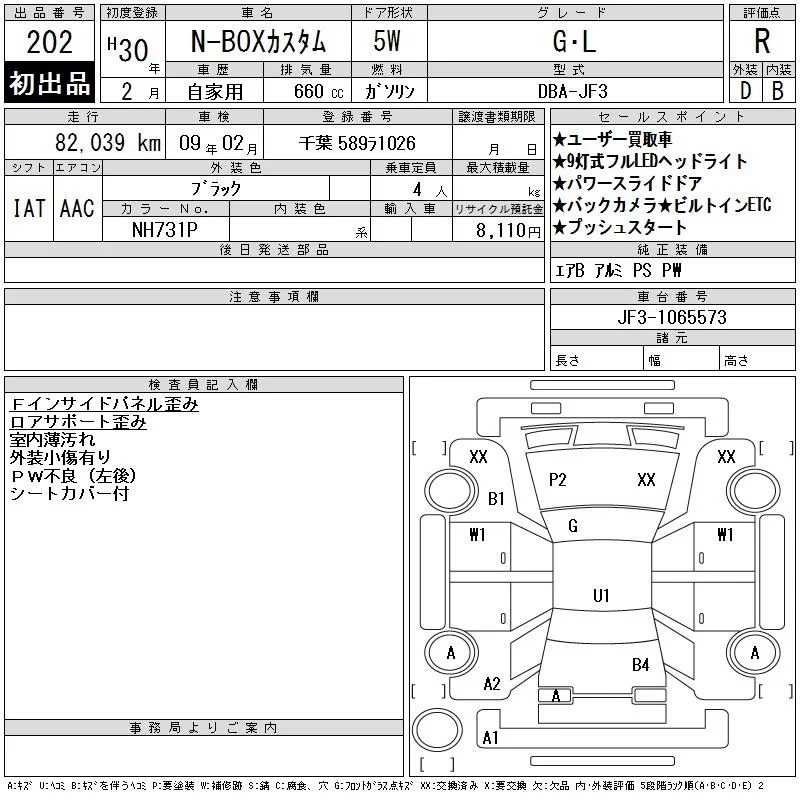Click the B4 mark on the diagram
800x800 pixels.
pos(641,665)
